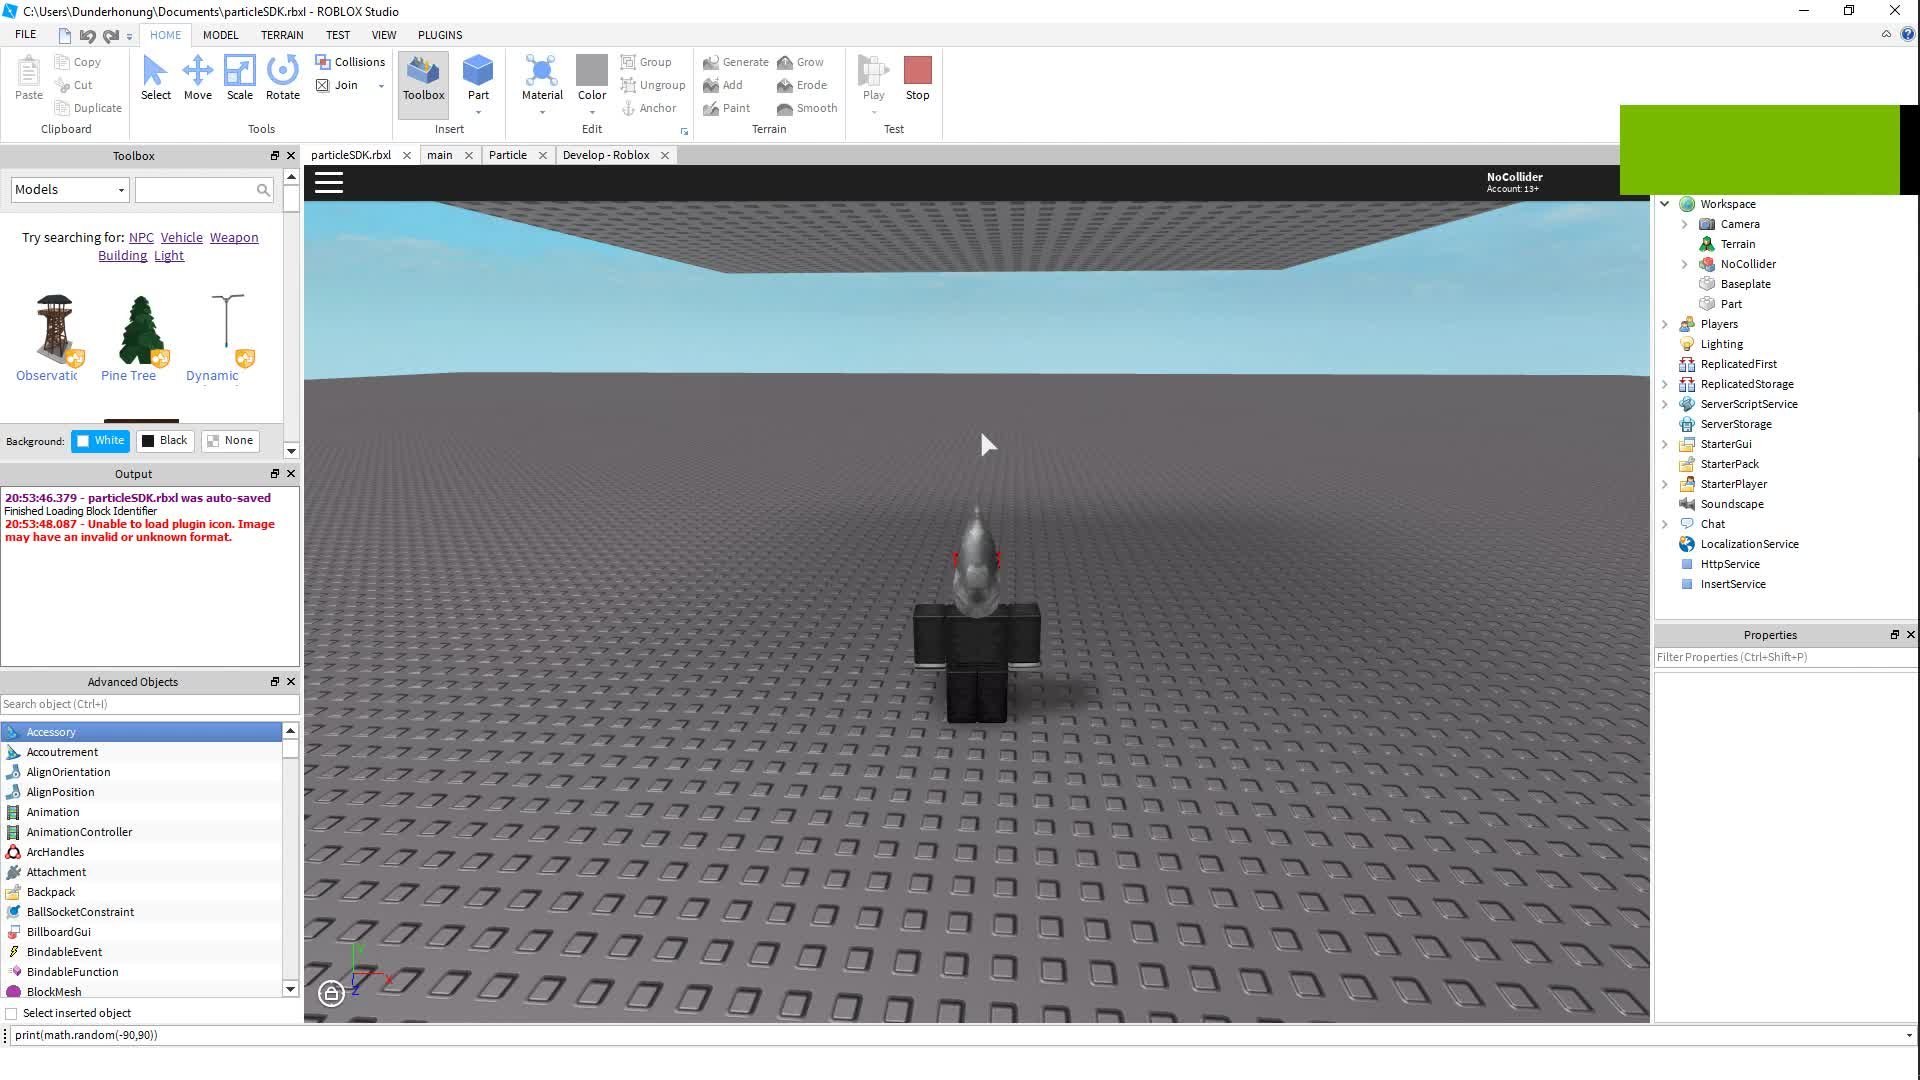Switch to the MODEL ribbon tab
This screenshot has width=1920, height=1080.
(x=220, y=34)
